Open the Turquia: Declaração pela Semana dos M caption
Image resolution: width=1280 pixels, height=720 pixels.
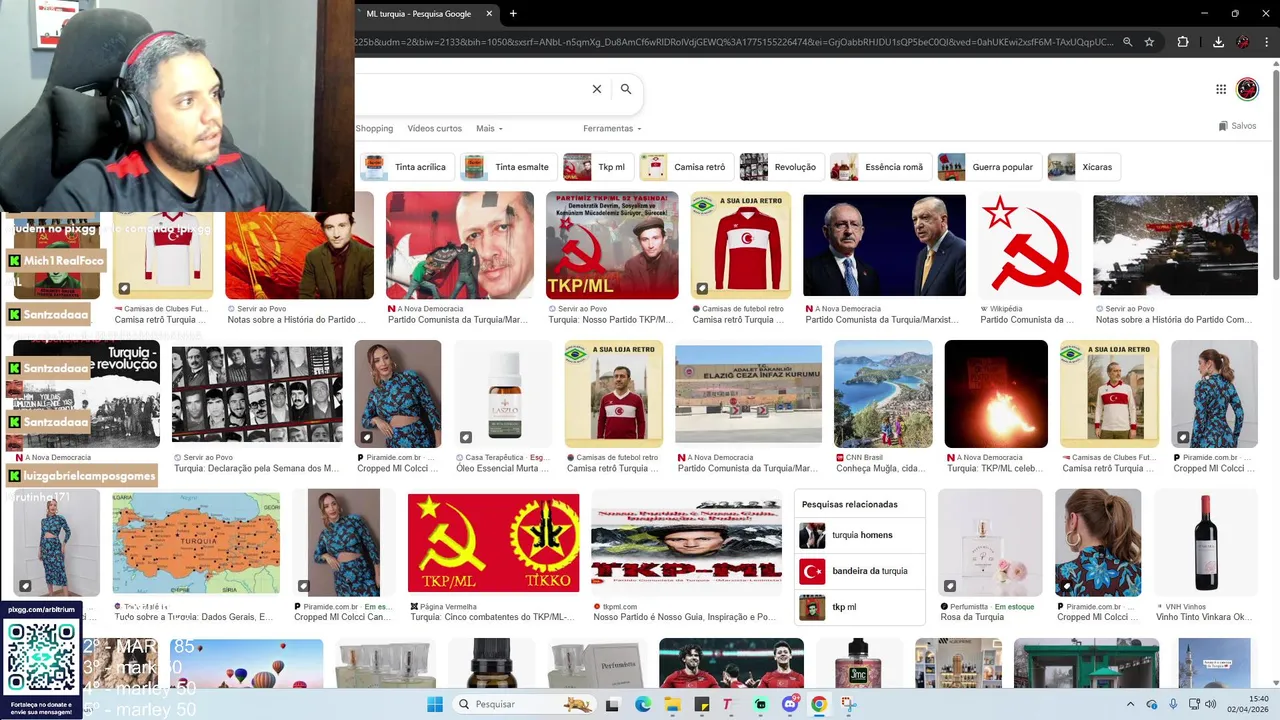pyautogui.click(x=257, y=468)
